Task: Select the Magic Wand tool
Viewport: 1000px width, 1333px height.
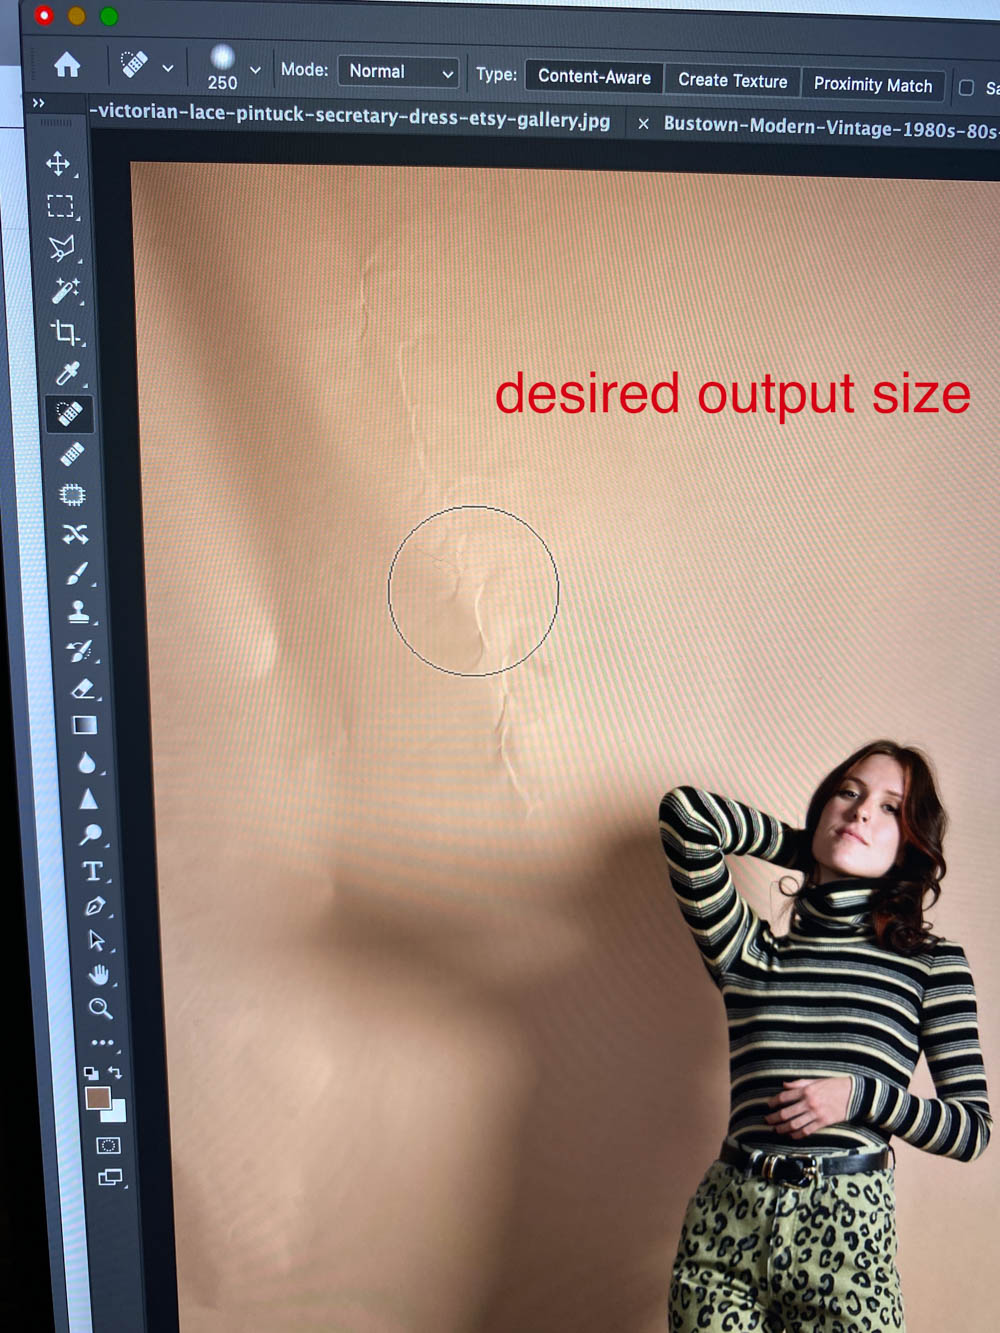Action: click(x=65, y=291)
